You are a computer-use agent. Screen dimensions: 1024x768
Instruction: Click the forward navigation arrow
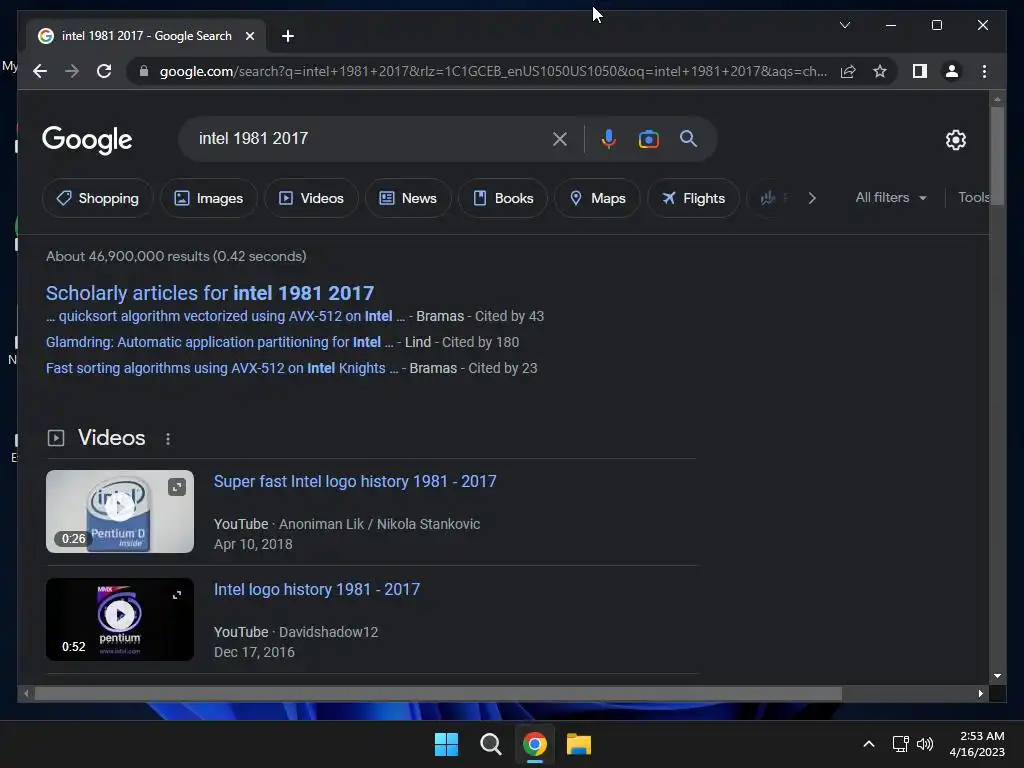pos(72,71)
